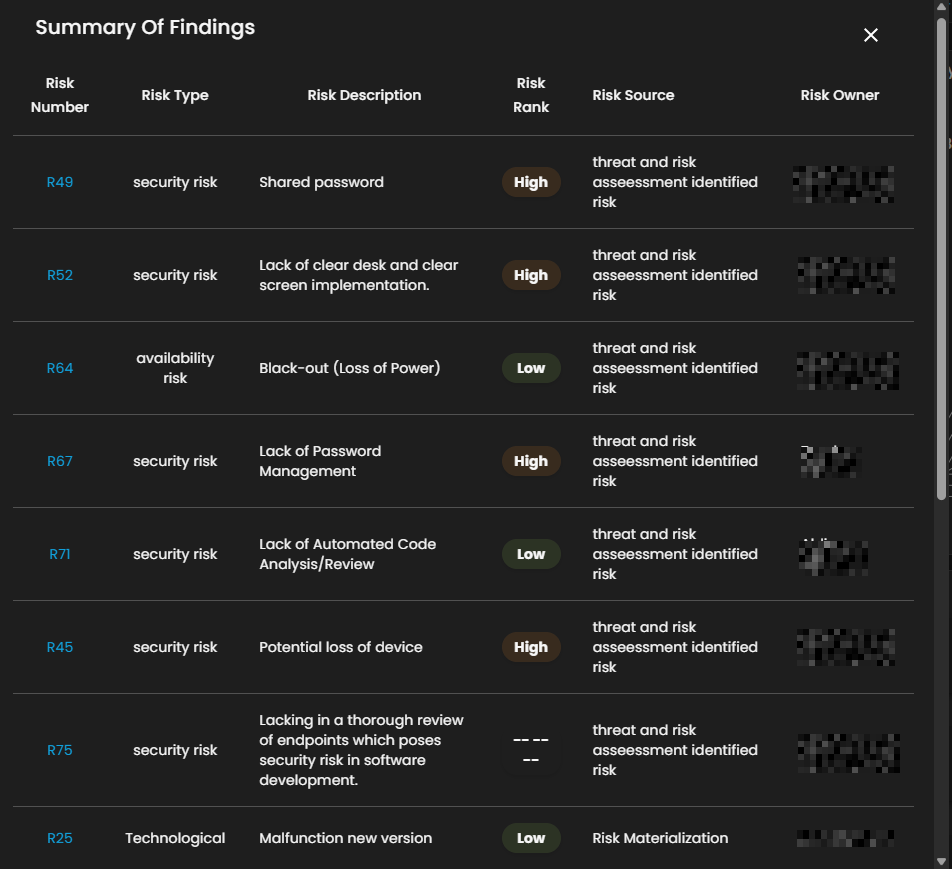952x869 pixels.
Task: Open risk number R45 link
Action: click(60, 647)
